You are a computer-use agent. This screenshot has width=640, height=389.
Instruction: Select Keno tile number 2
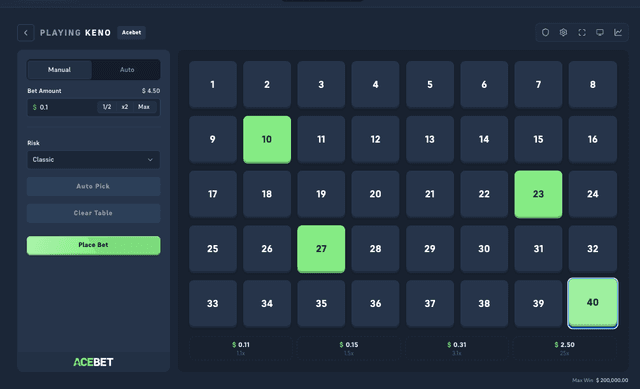tap(267, 84)
